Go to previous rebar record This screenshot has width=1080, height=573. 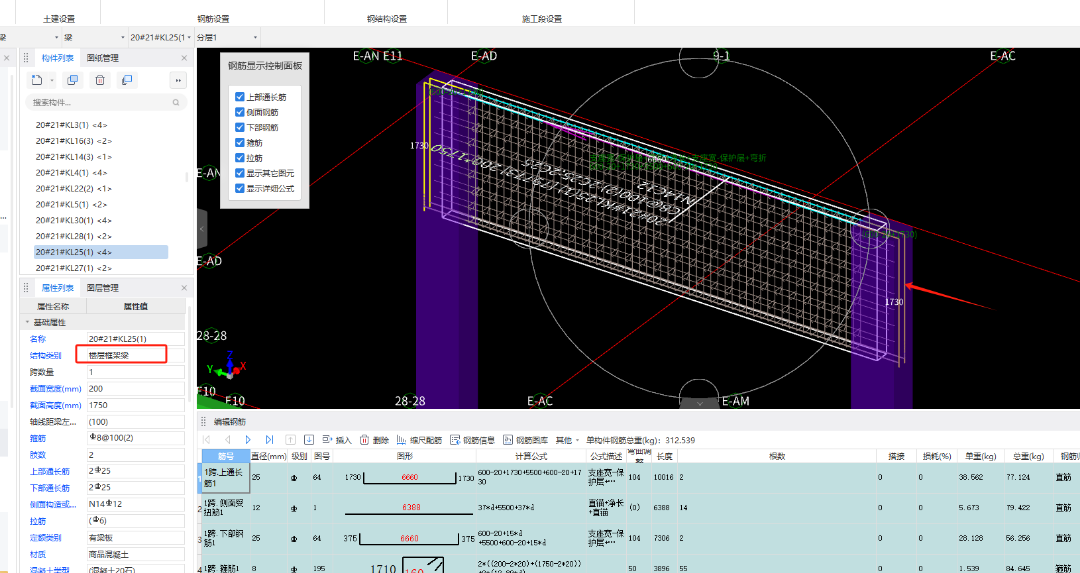[227, 439]
